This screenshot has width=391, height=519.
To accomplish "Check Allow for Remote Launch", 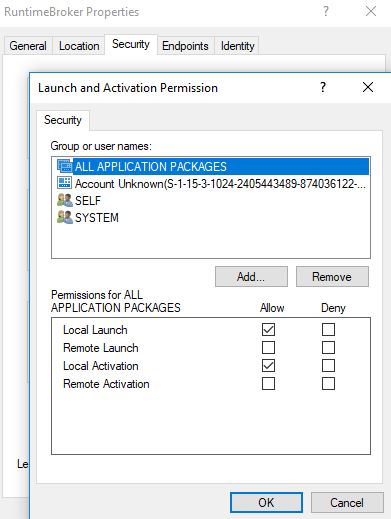I will point(268,348).
